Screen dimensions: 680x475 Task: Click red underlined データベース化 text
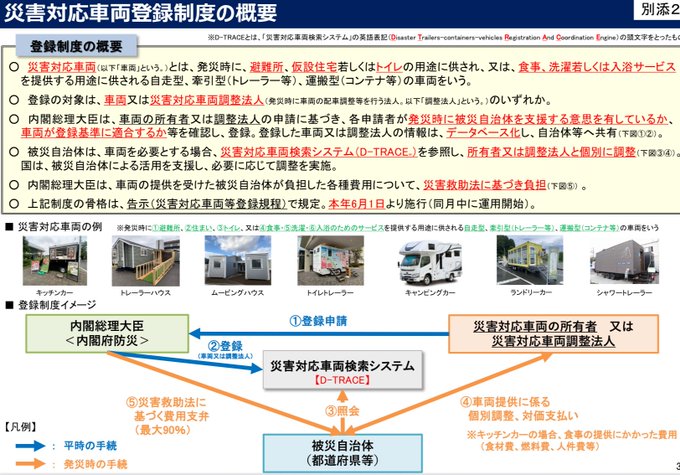click(483, 132)
